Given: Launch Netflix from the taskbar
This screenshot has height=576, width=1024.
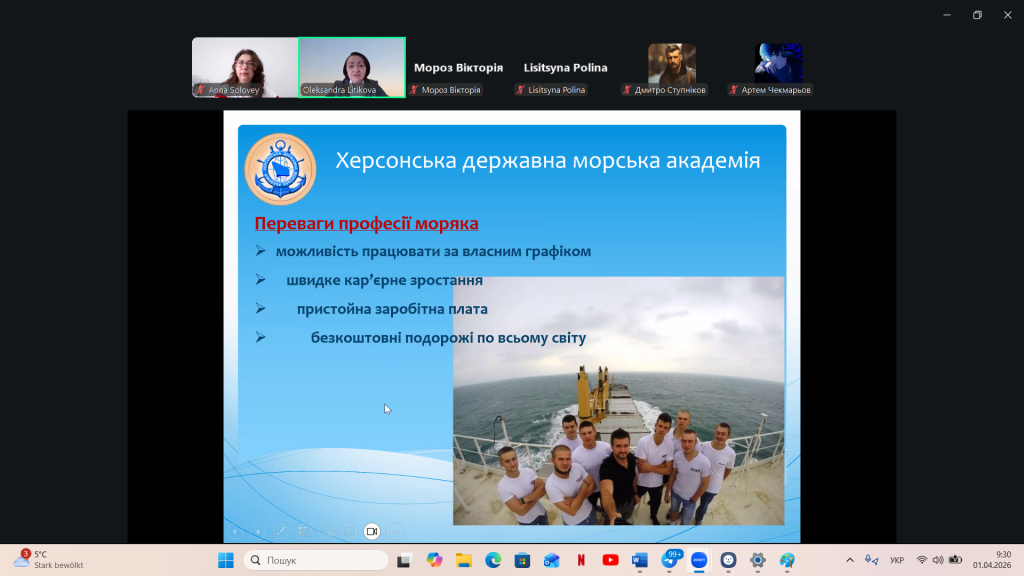Looking at the screenshot, I should [x=581, y=560].
